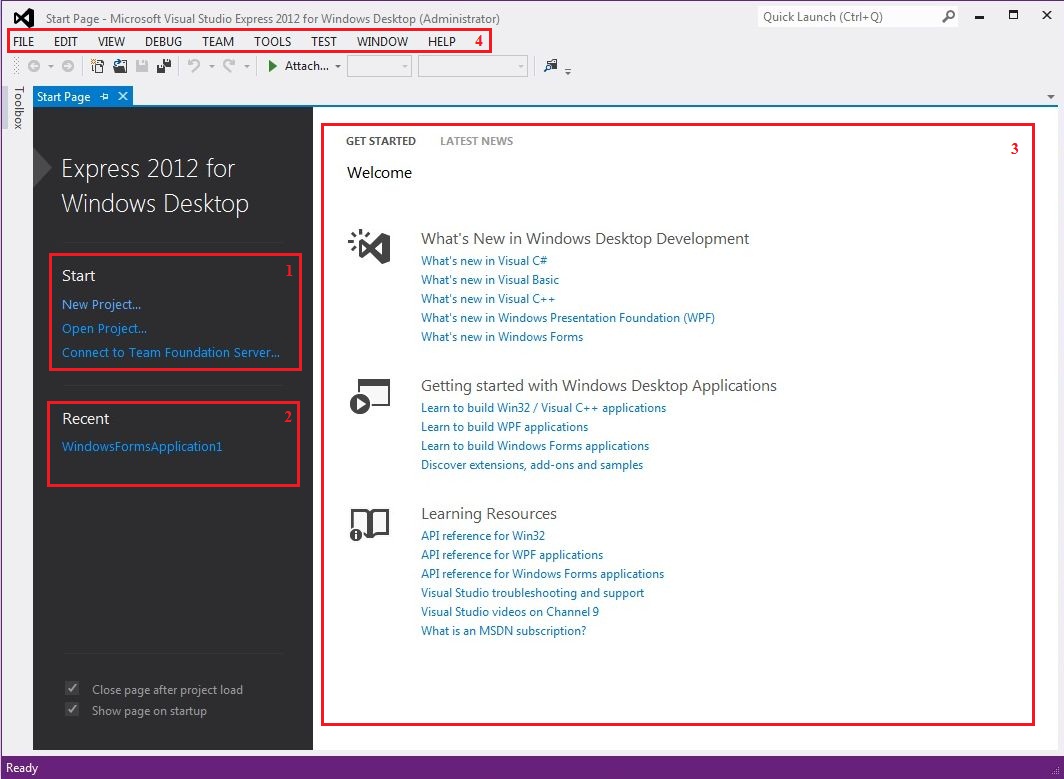Click the Save All toolbar icon

[x=162, y=67]
